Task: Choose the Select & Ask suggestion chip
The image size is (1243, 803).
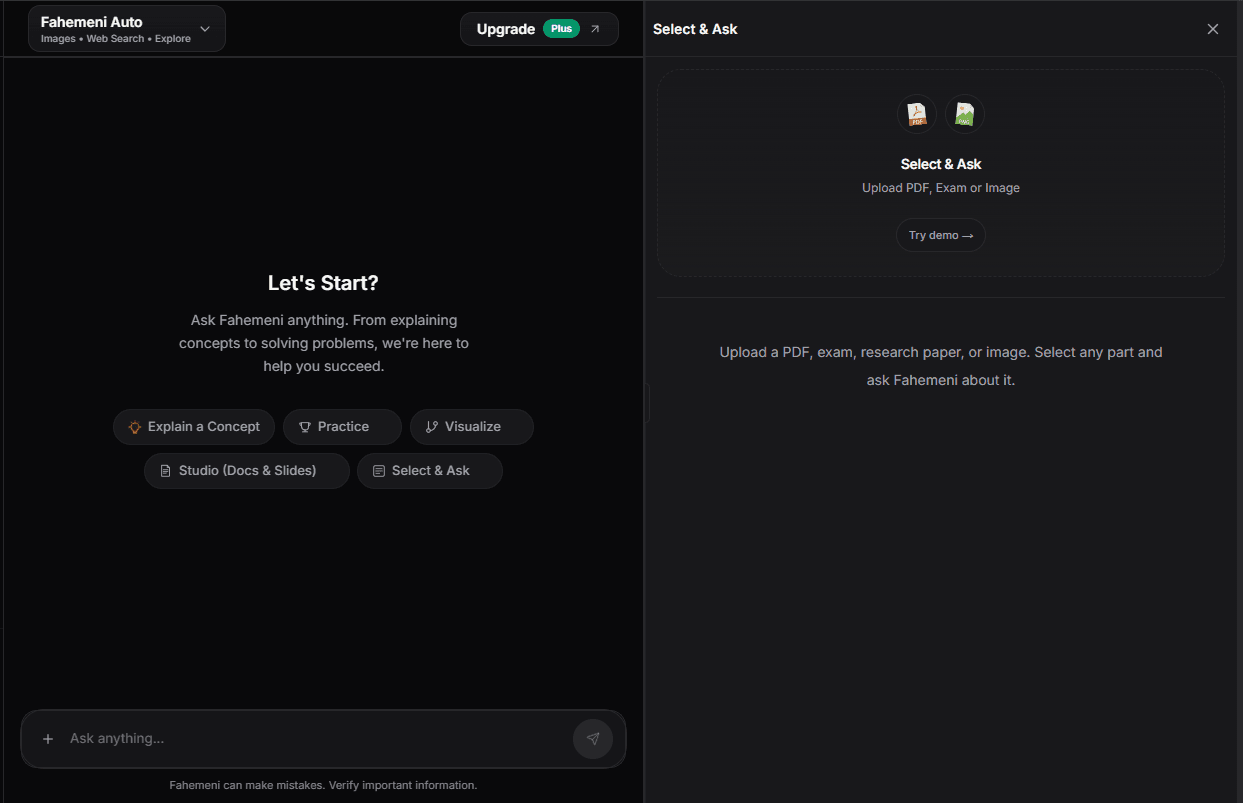Action: point(430,471)
